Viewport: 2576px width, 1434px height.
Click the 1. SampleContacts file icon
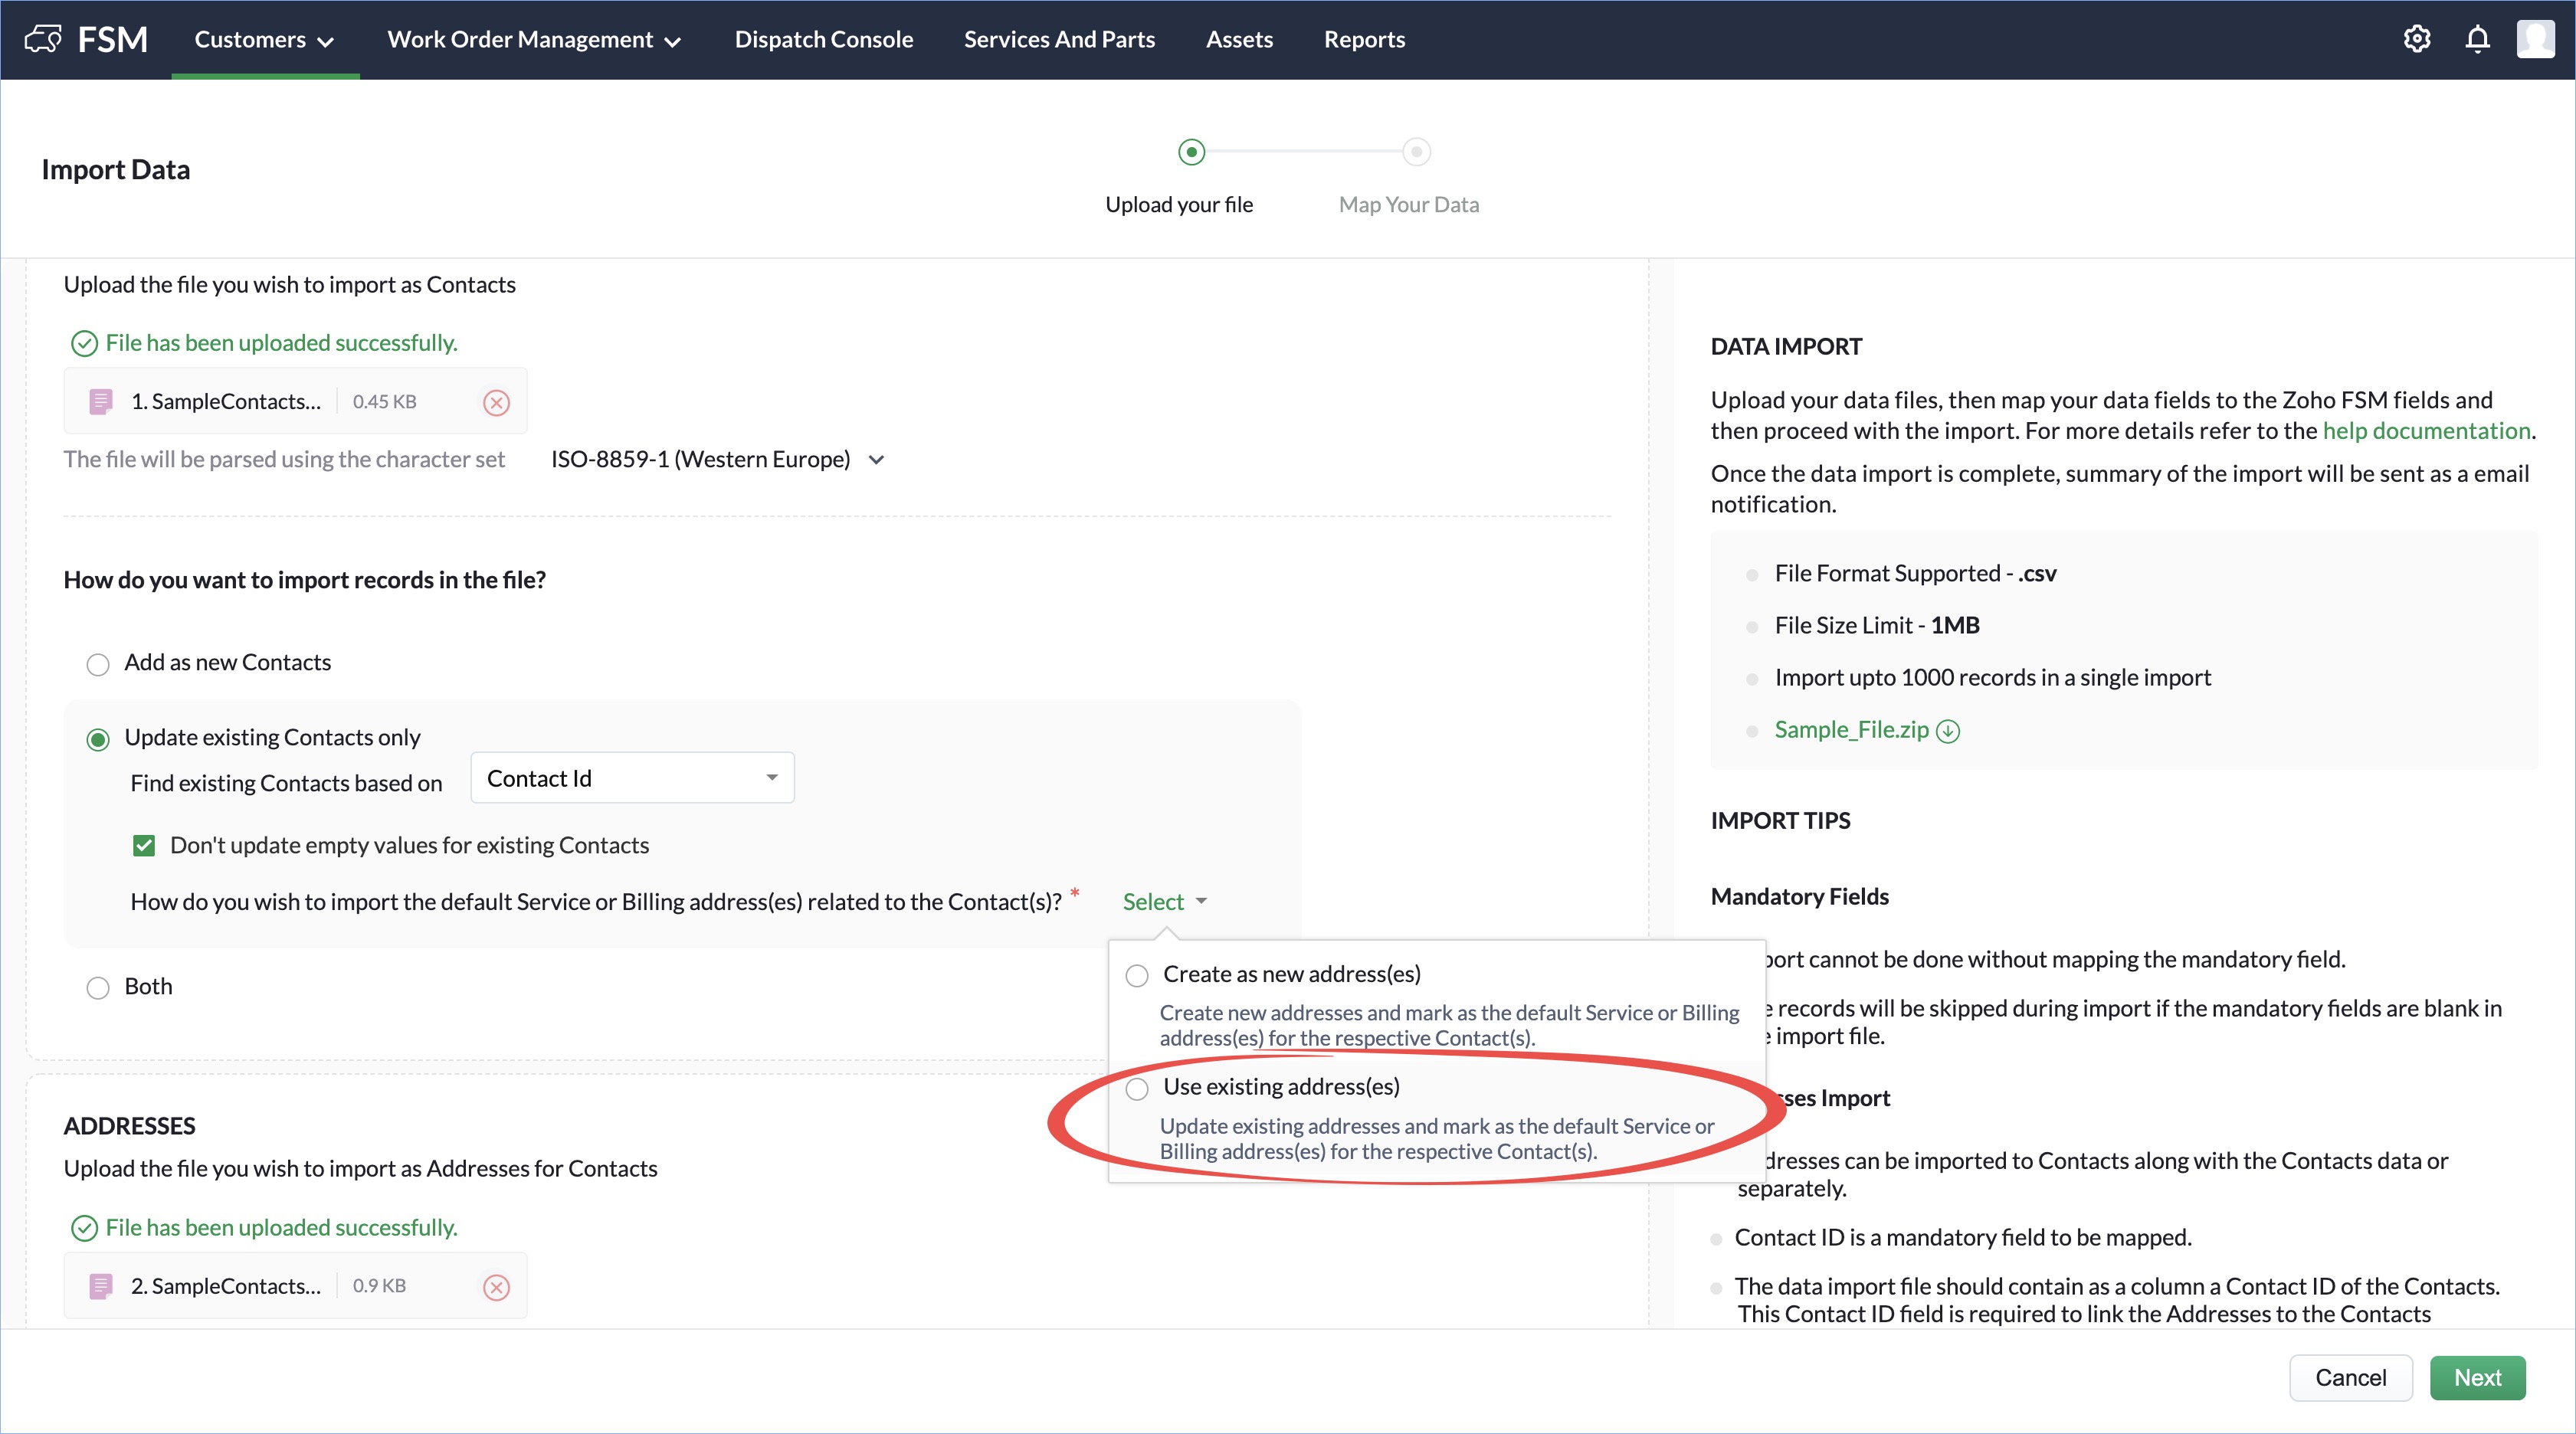100,402
